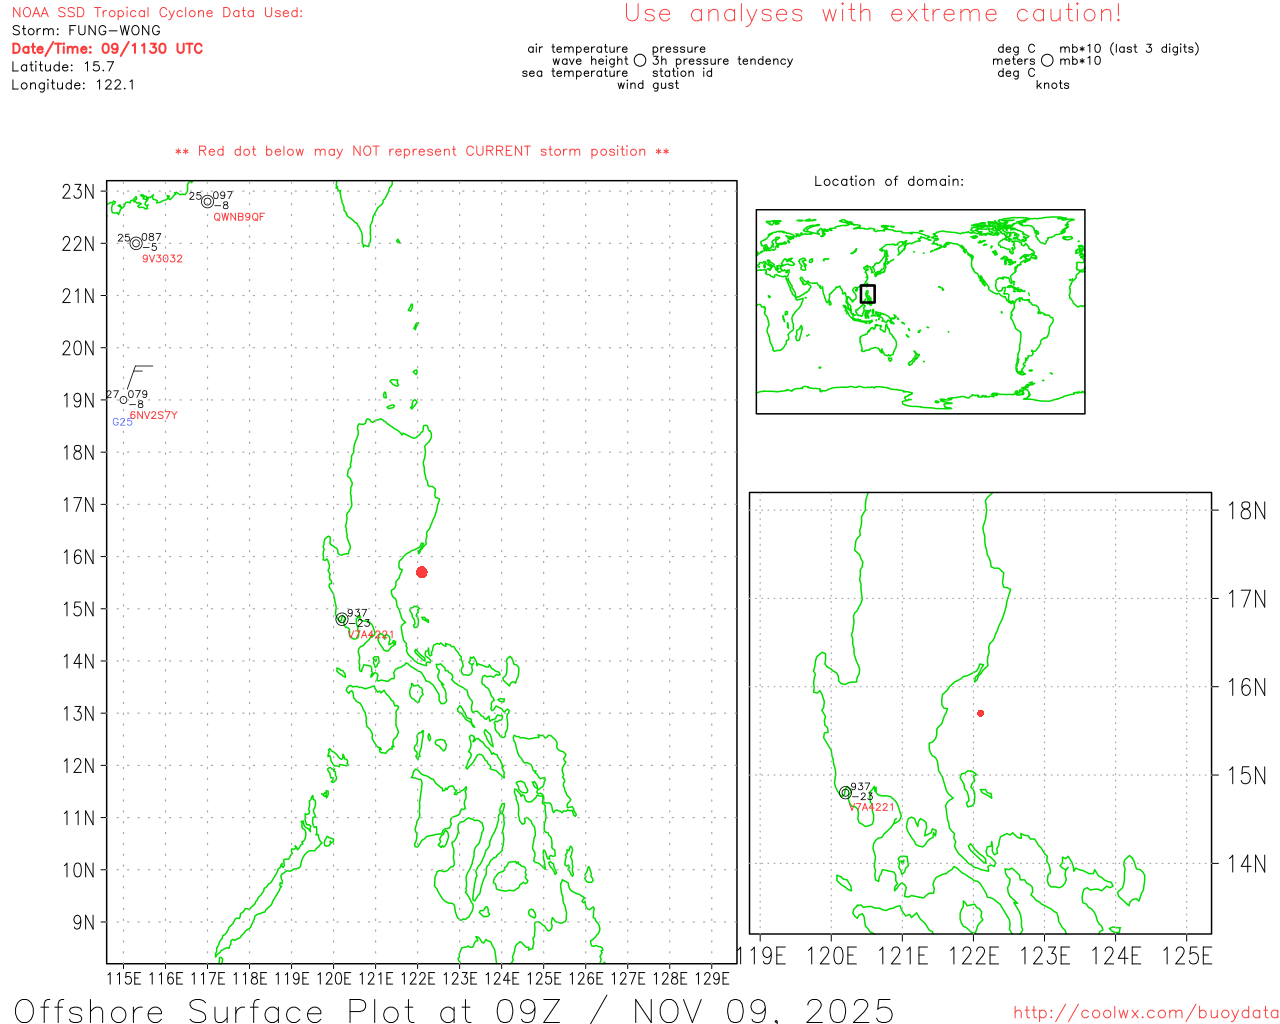Click the 6NV2S7Y station circle marker

click(124, 400)
